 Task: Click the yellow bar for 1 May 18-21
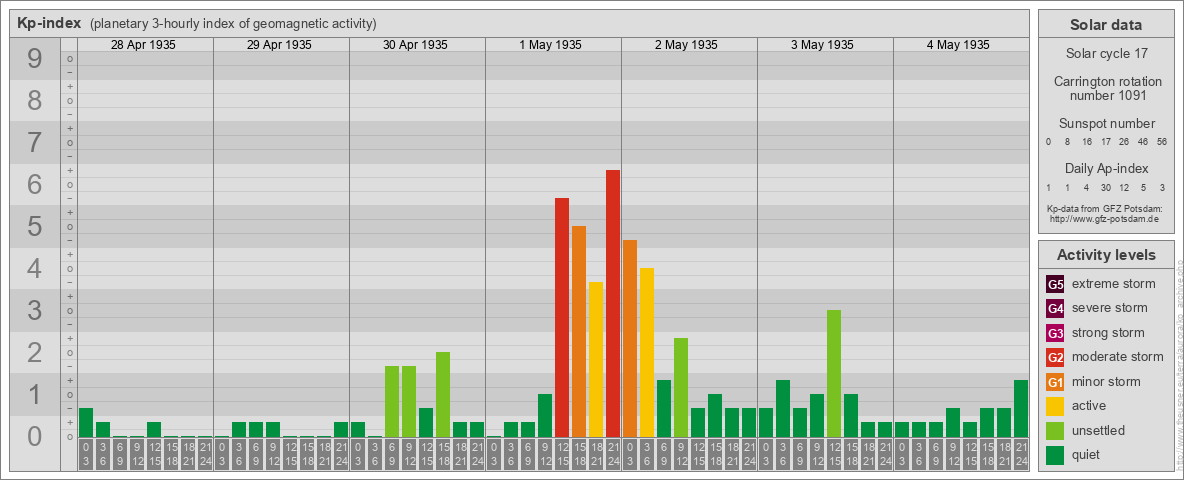click(596, 359)
